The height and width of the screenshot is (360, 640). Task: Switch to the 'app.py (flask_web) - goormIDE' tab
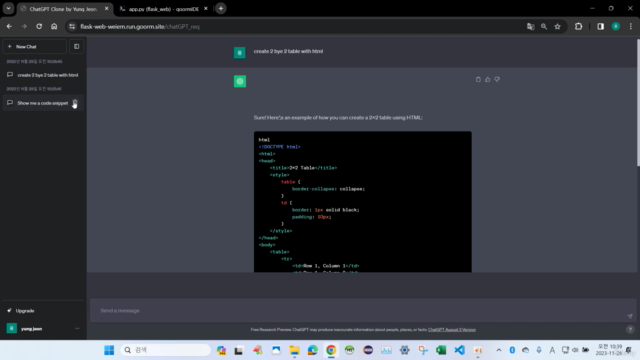click(163, 9)
